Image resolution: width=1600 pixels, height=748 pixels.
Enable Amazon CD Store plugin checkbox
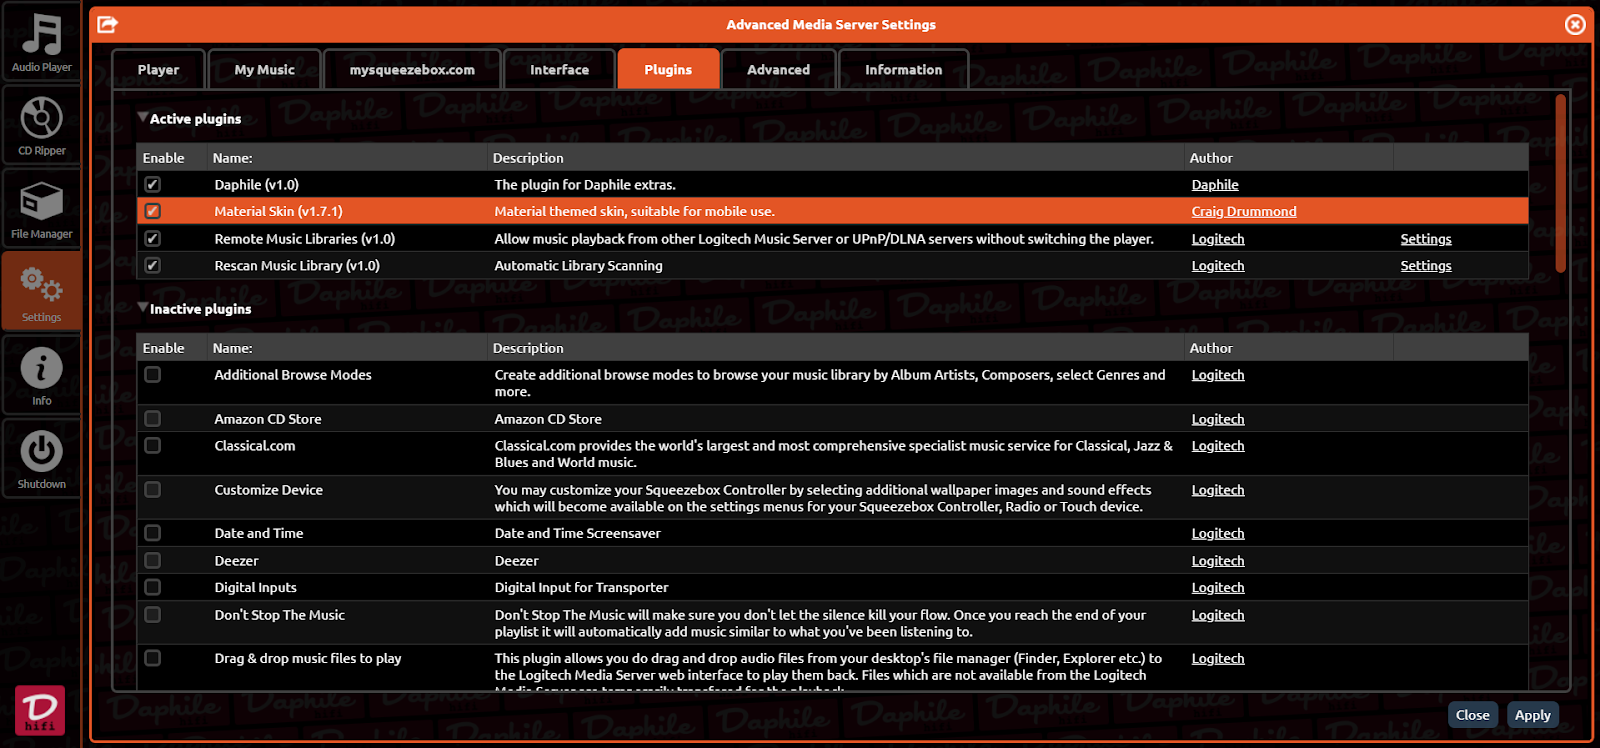(x=153, y=418)
